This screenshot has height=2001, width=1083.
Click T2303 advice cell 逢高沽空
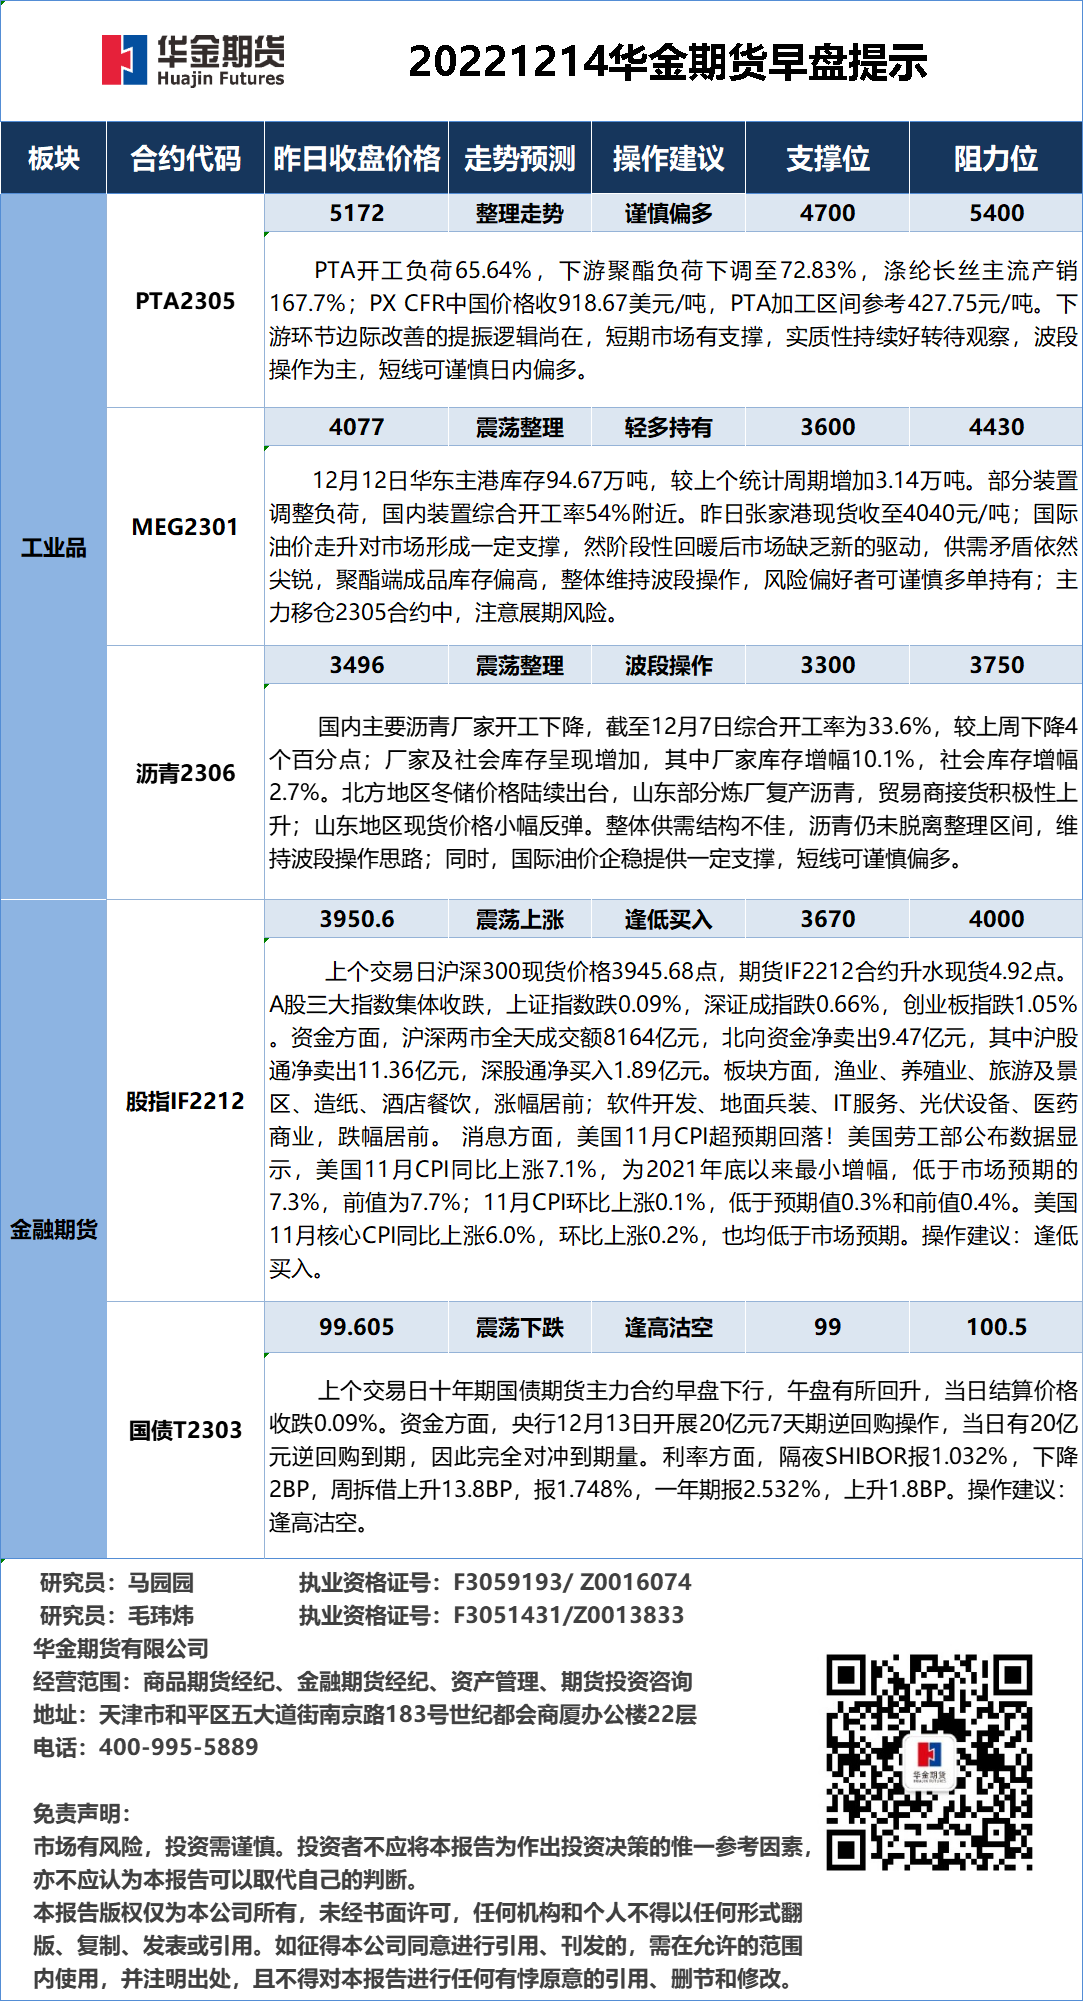(x=668, y=1327)
